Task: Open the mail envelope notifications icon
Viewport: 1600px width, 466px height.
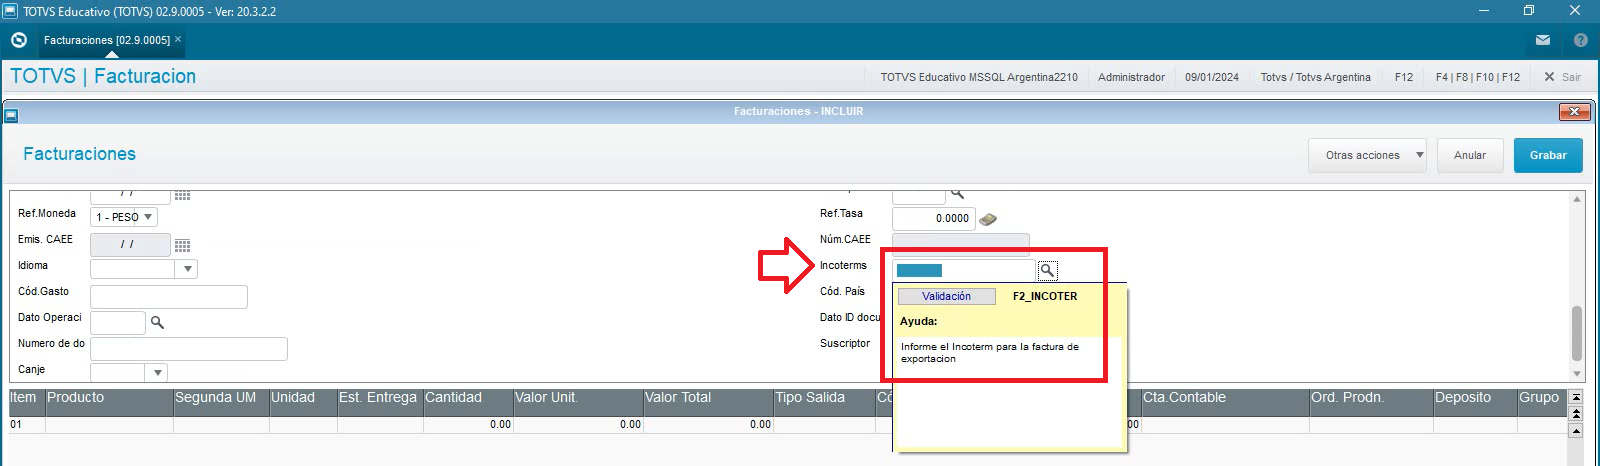Action: tap(1543, 40)
